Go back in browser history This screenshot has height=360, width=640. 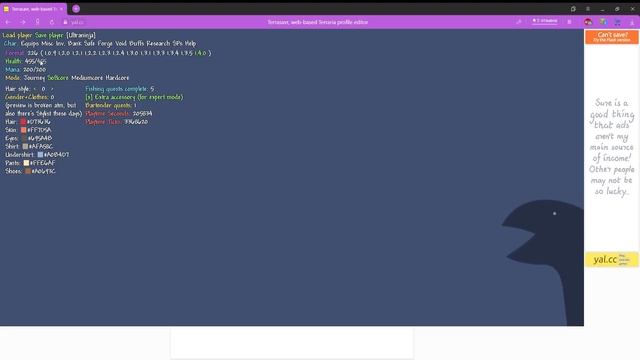tap(8, 22)
